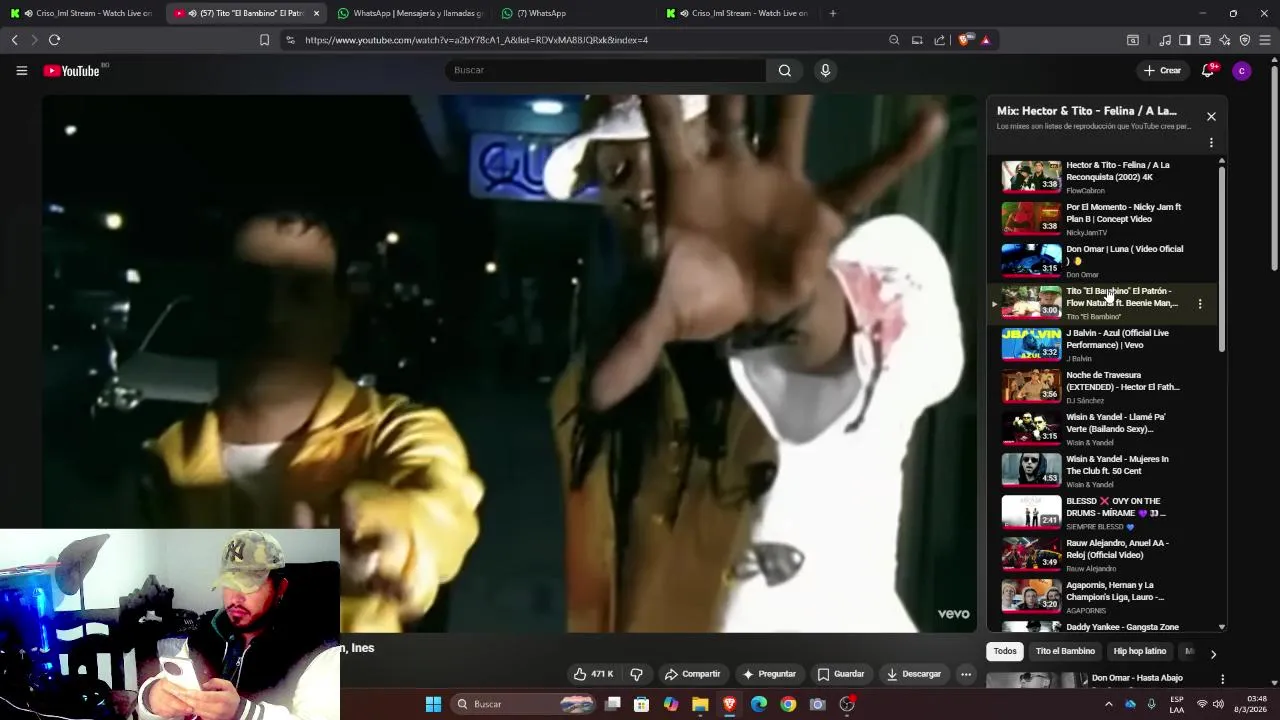
Task: Open YouTube notifications bell
Action: (1208, 70)
